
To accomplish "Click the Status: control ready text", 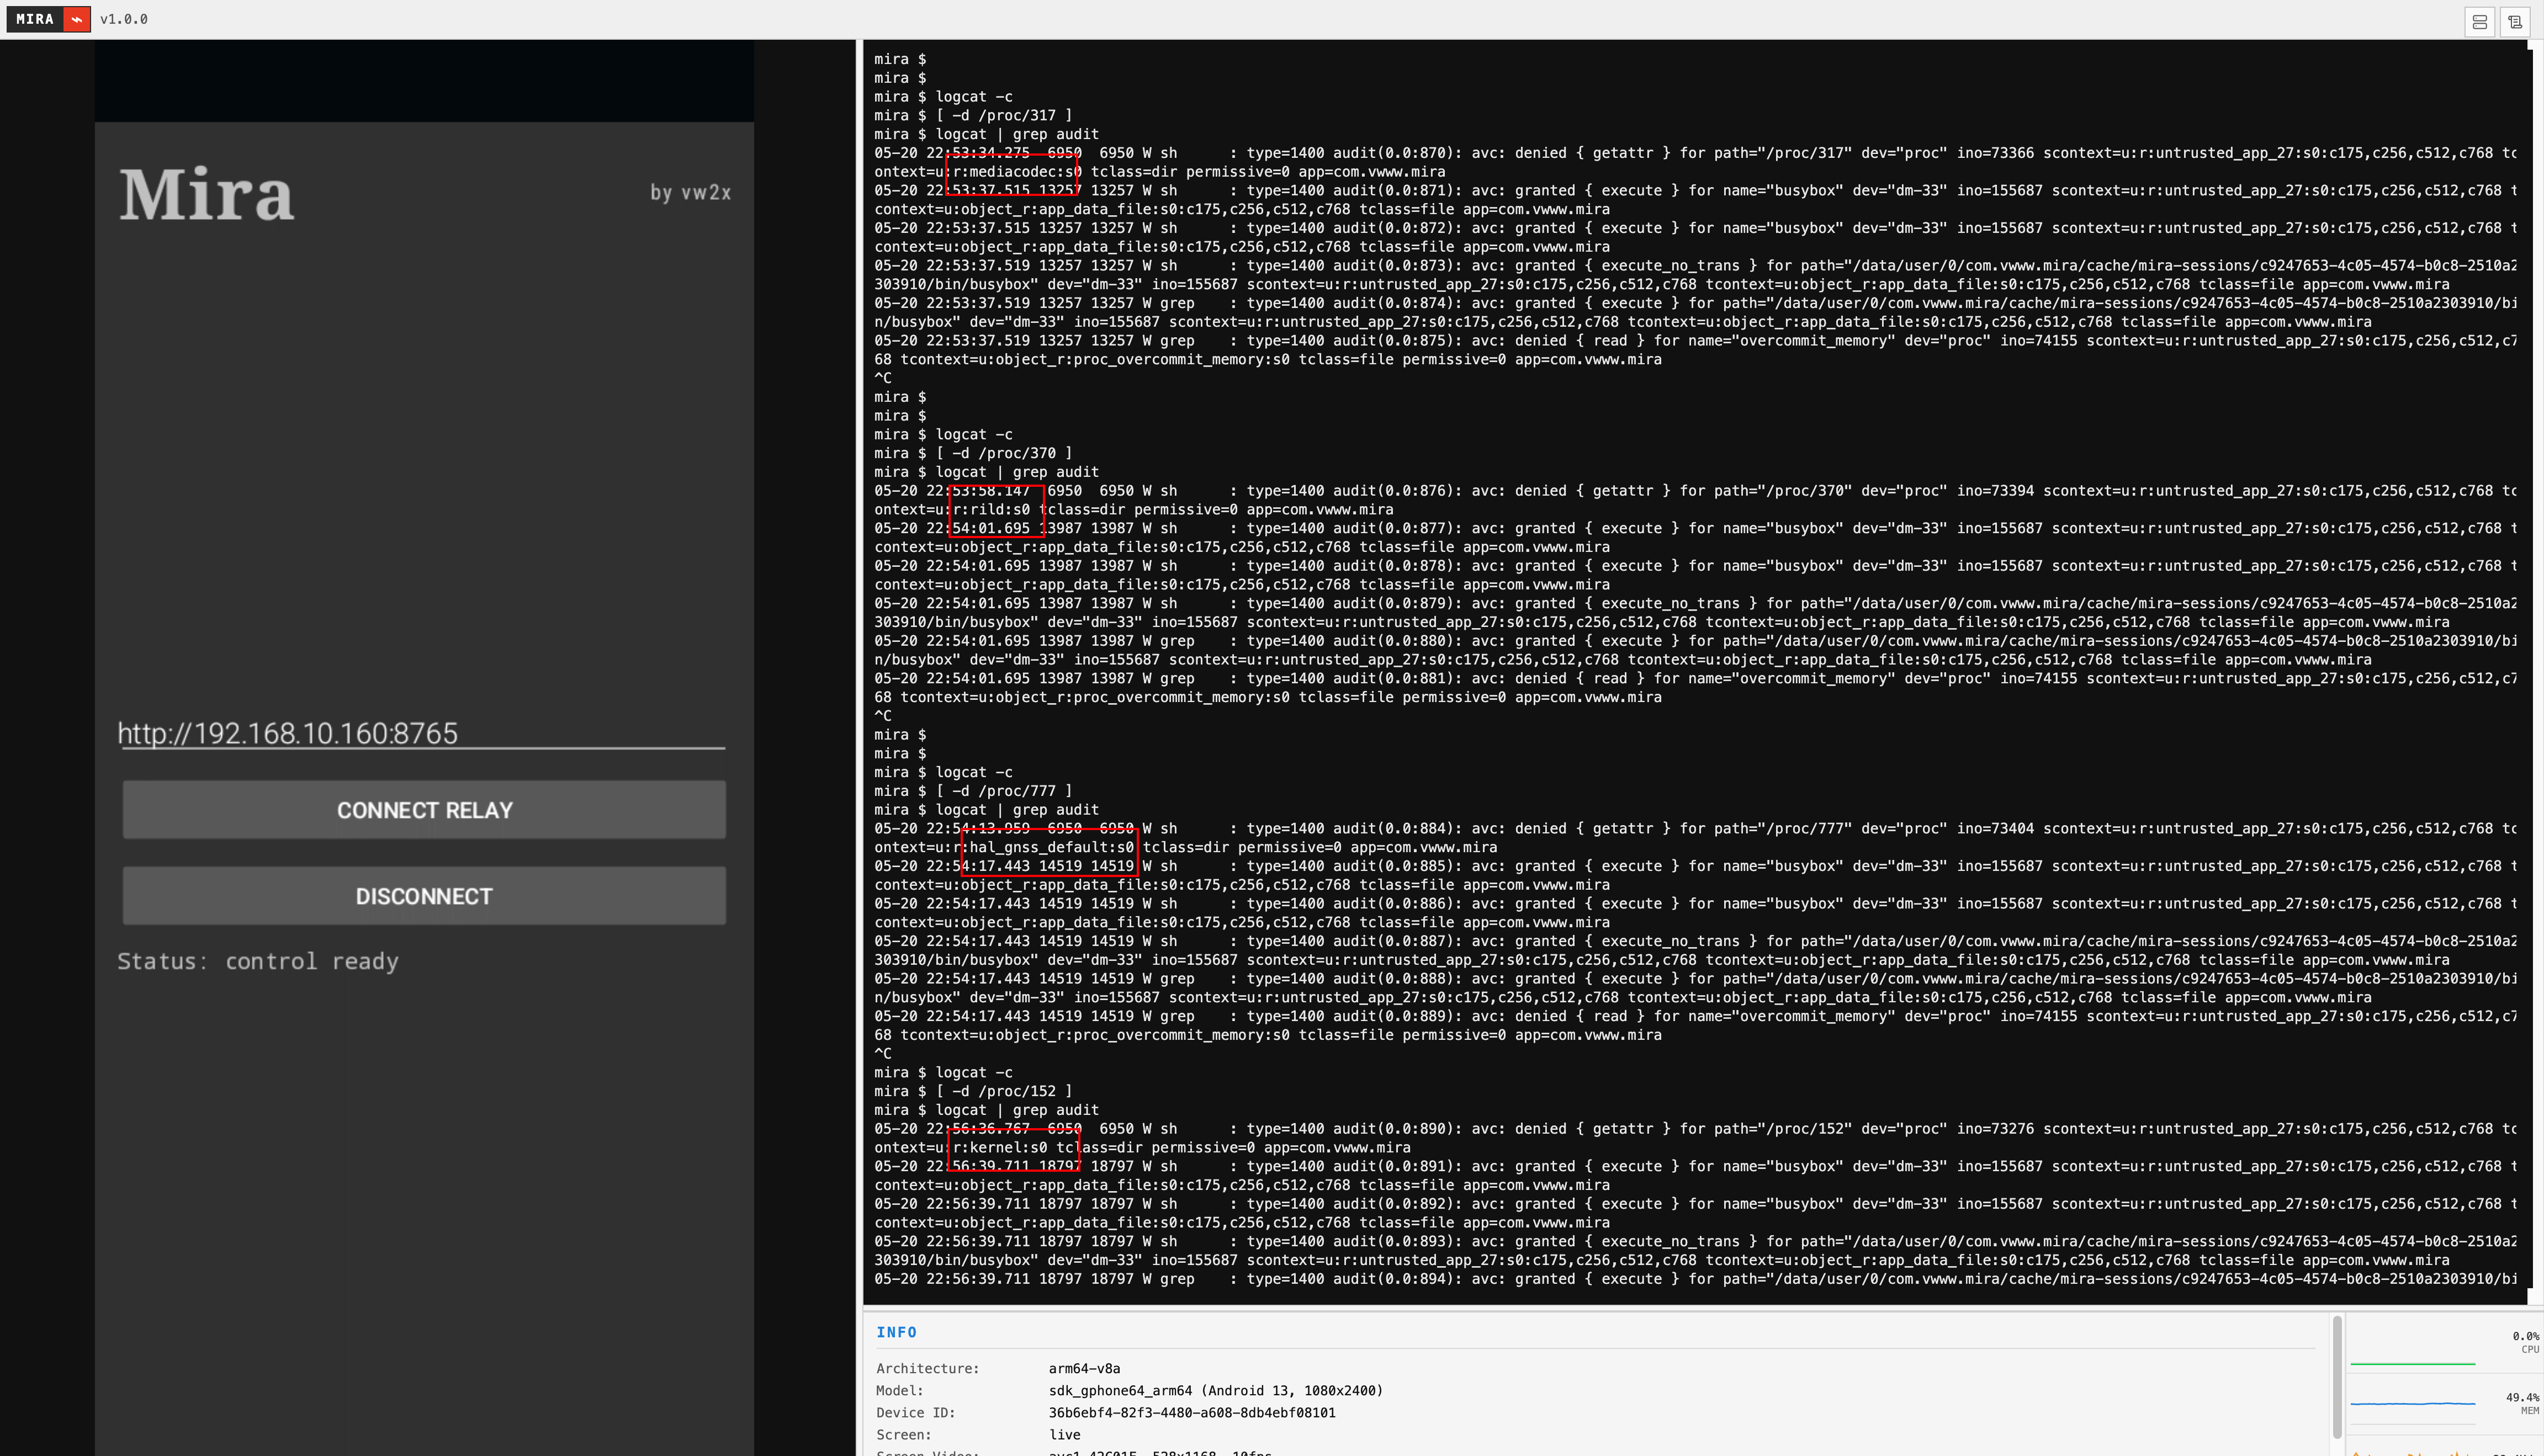I will [258, 961].
